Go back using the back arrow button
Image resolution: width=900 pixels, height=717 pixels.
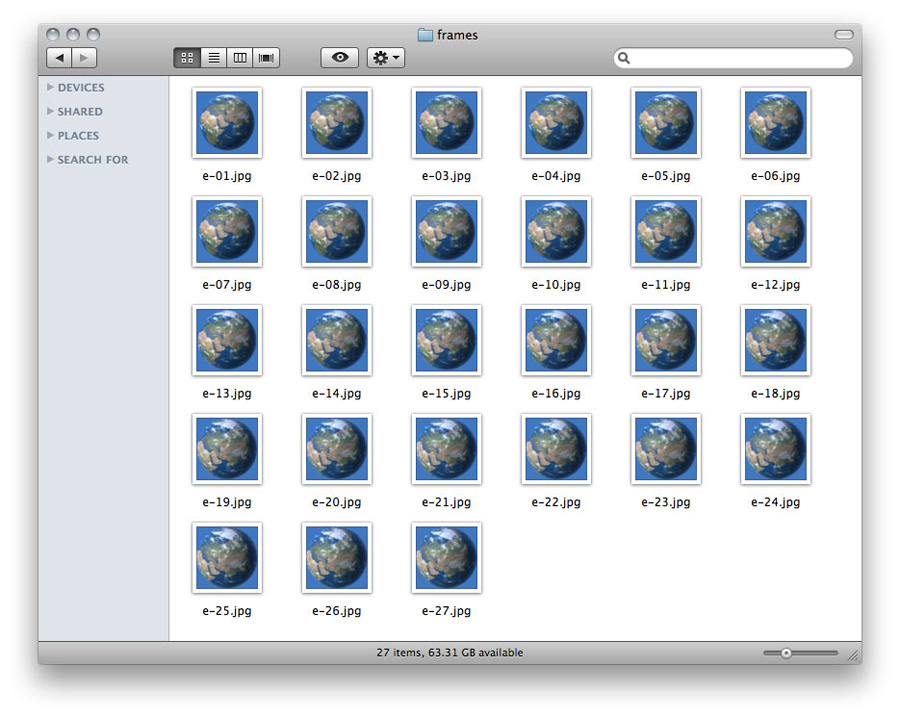59,58
